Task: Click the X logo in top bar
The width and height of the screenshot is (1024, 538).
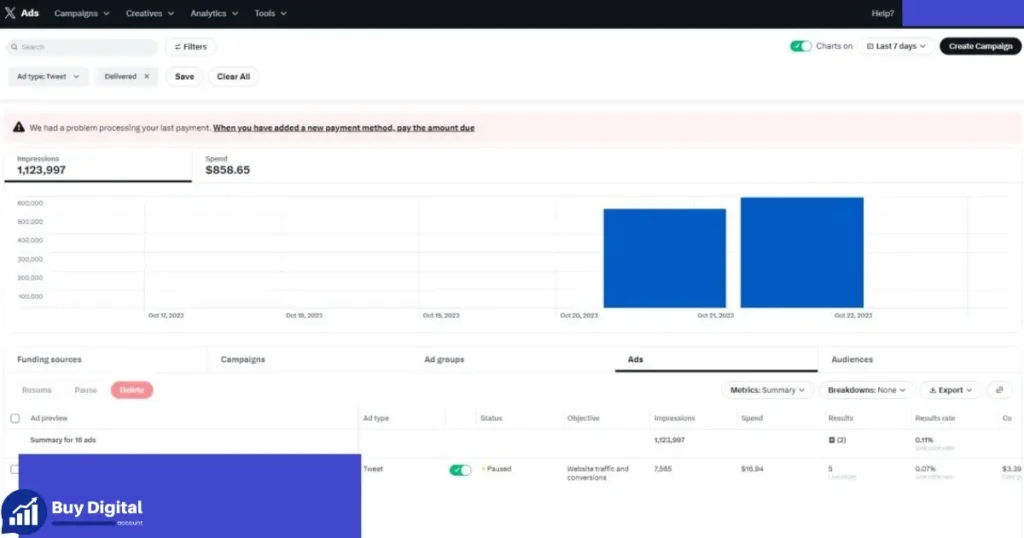Action: pos(10,13)
